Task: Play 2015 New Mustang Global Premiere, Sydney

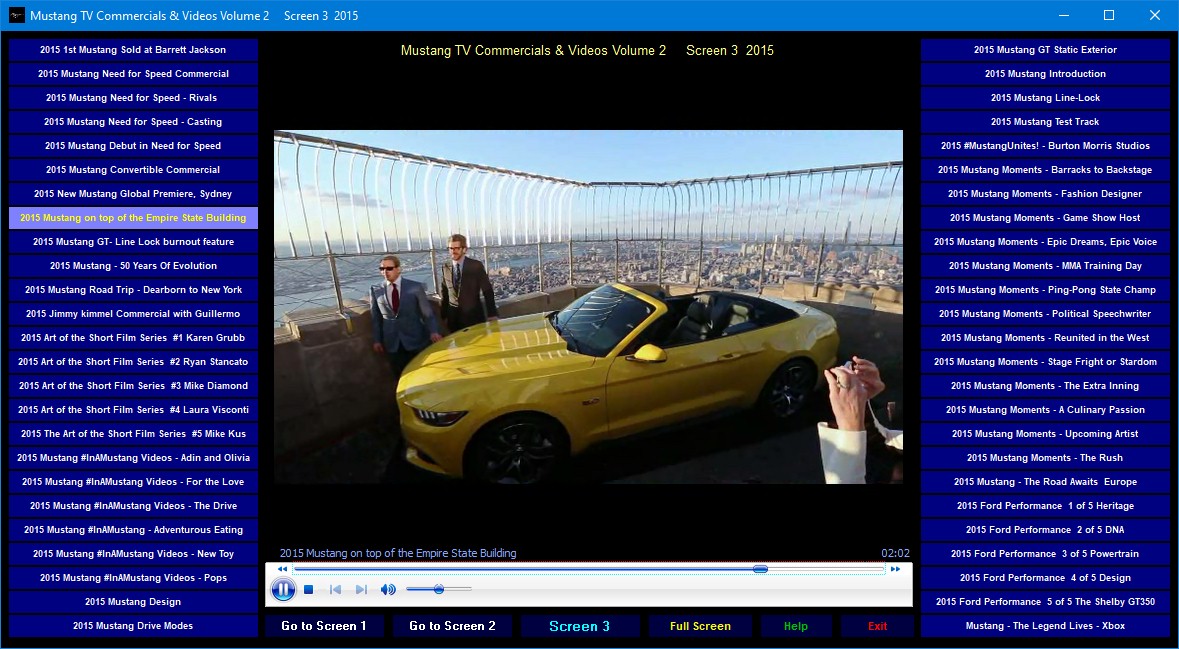Action: pyautogui.click(x=133, y=194)
